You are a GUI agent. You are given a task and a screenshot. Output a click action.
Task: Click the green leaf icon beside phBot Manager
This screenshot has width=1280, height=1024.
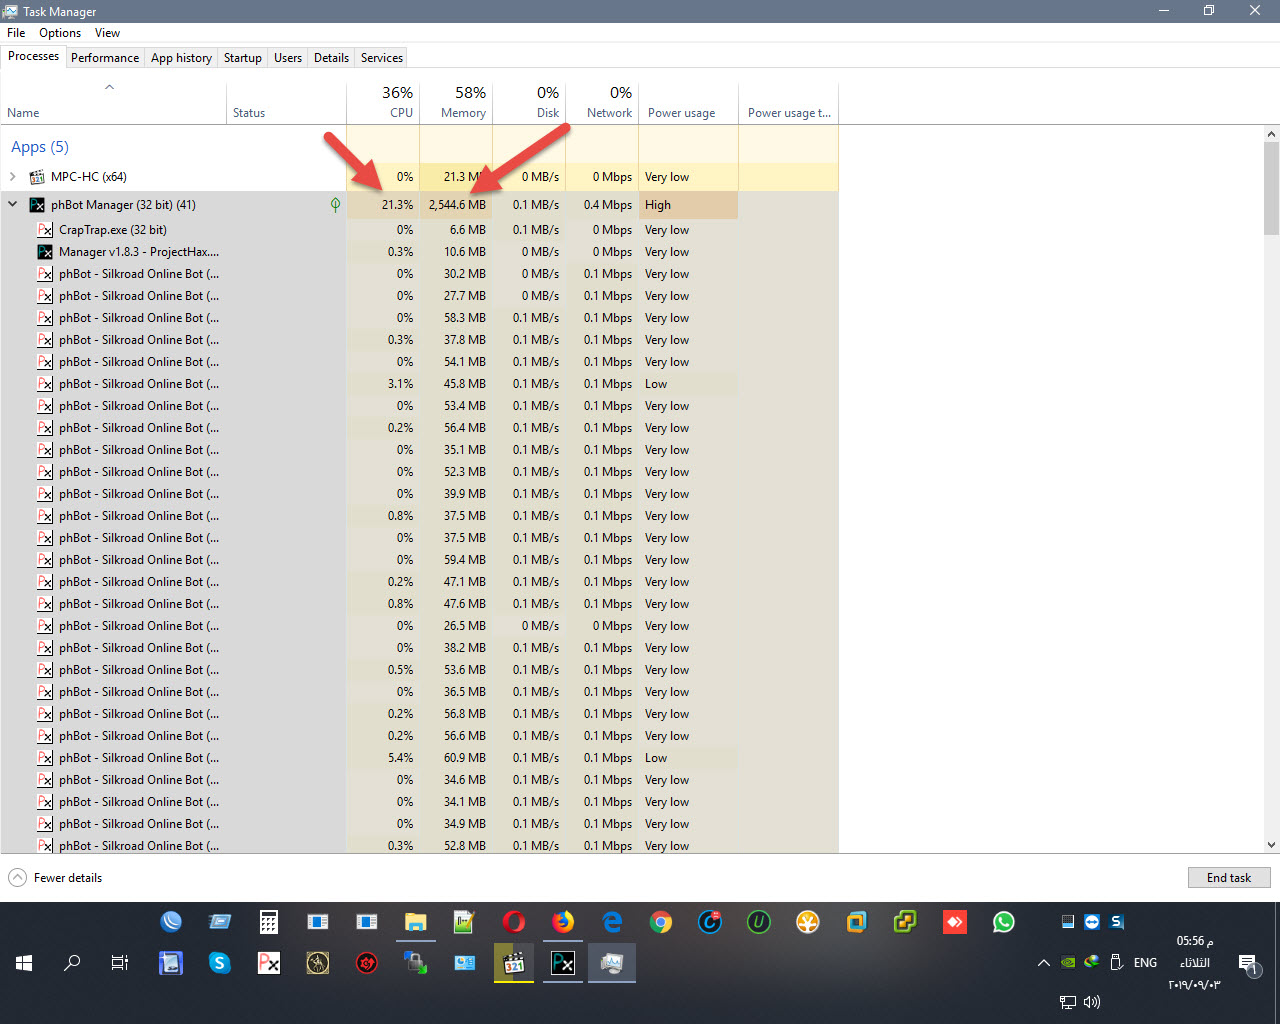(335, 205)
